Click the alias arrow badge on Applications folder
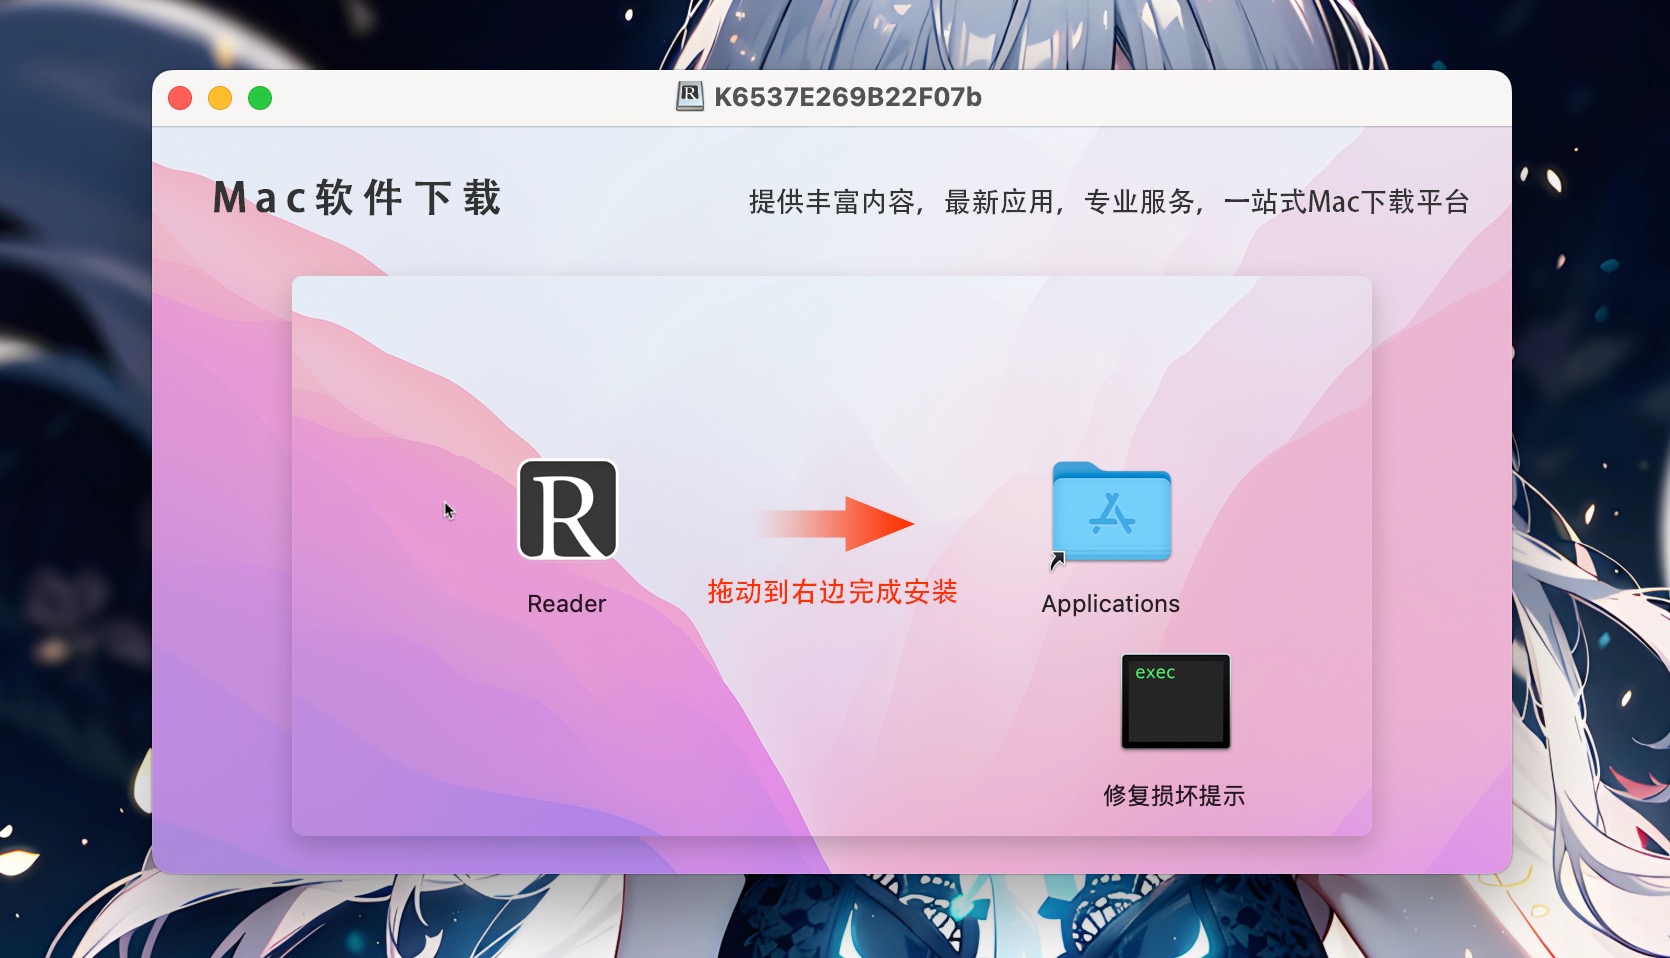1670x958 pixels. tap(1058, 561)
